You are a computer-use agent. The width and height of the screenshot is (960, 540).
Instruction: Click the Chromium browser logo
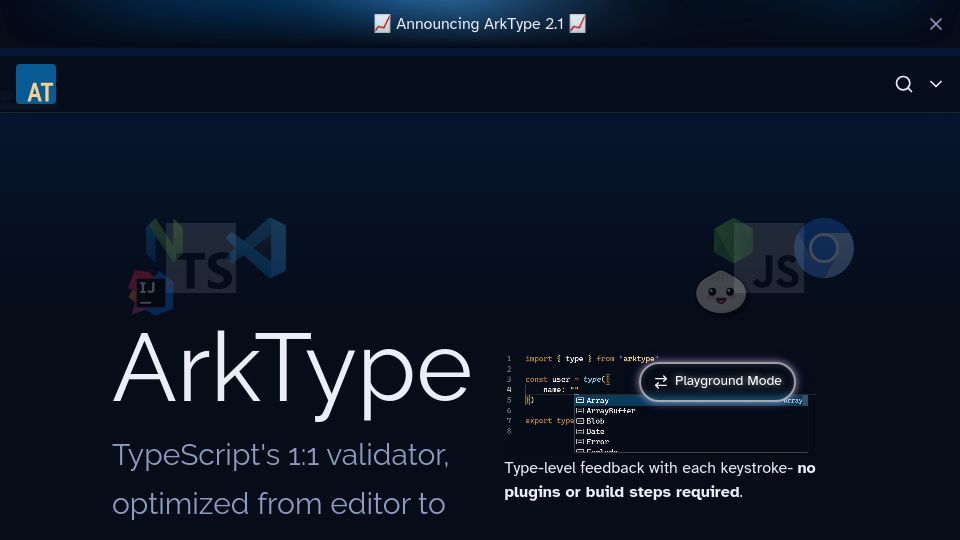pyautogui.click(x=823, y=248)
